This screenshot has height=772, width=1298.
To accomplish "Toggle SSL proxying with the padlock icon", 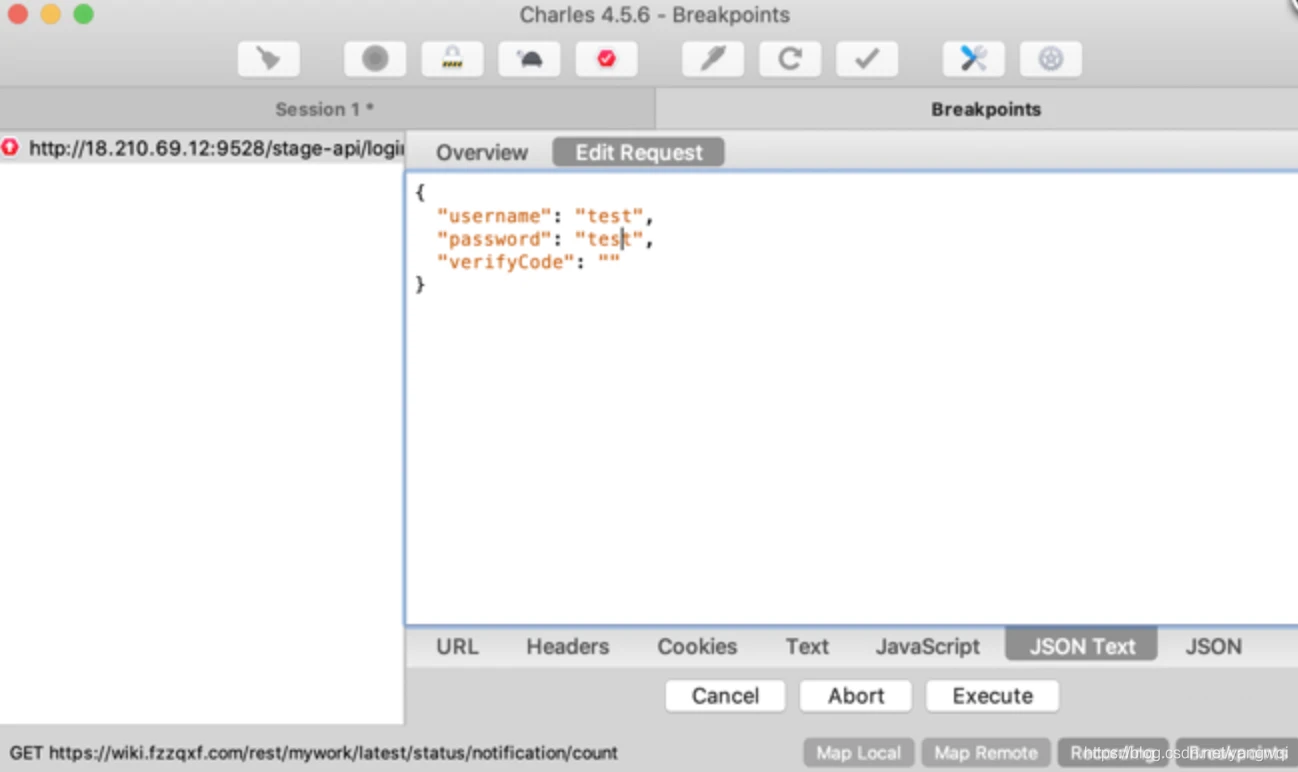I will tap(452, 59).
